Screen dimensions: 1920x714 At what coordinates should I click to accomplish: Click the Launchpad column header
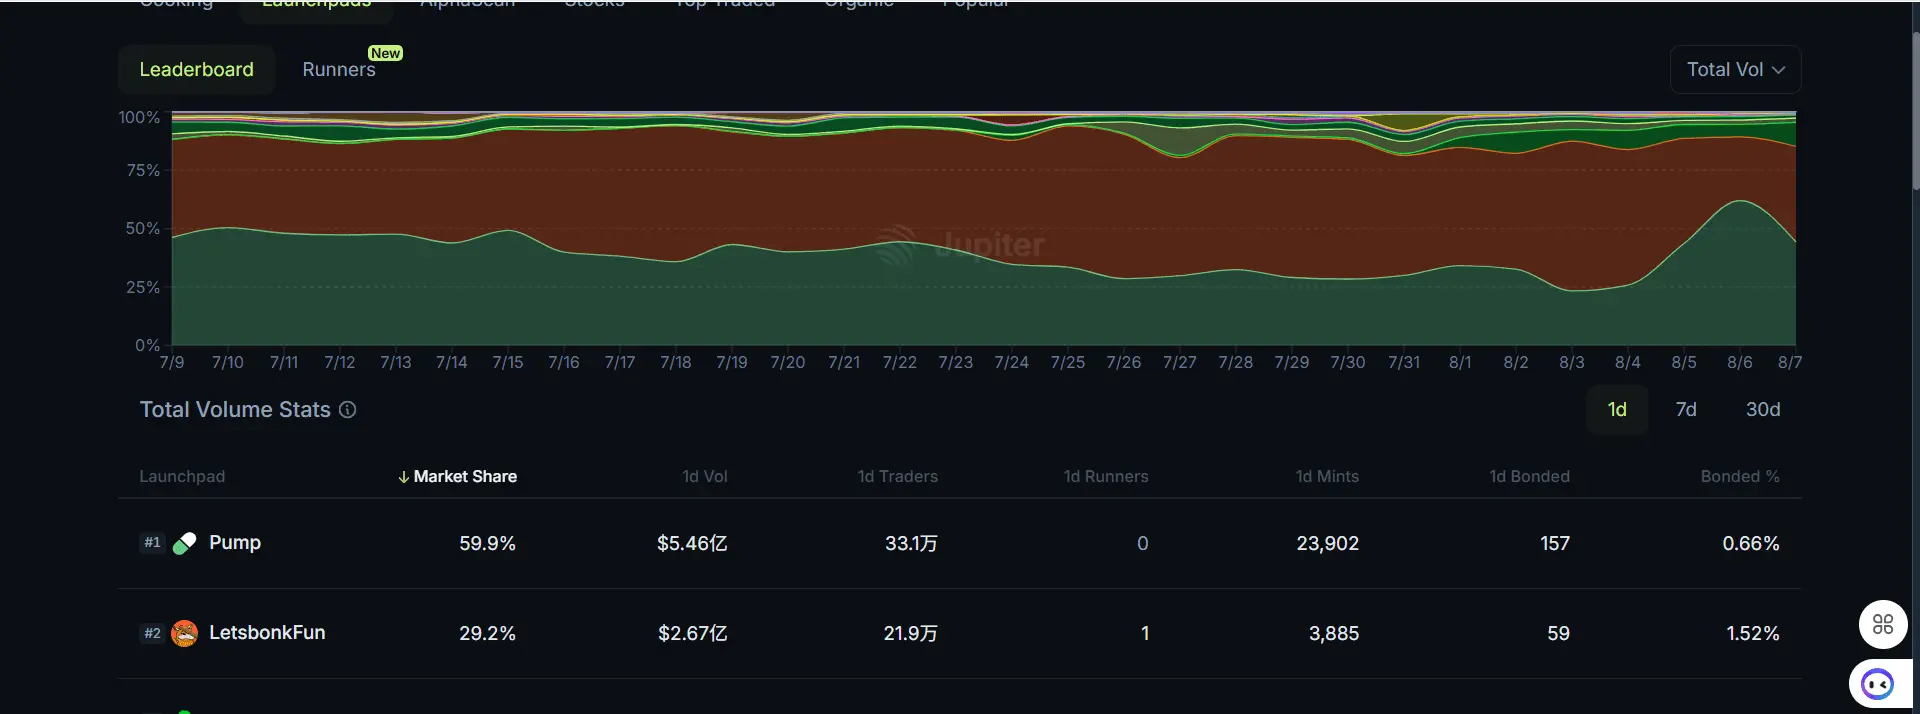182,476
